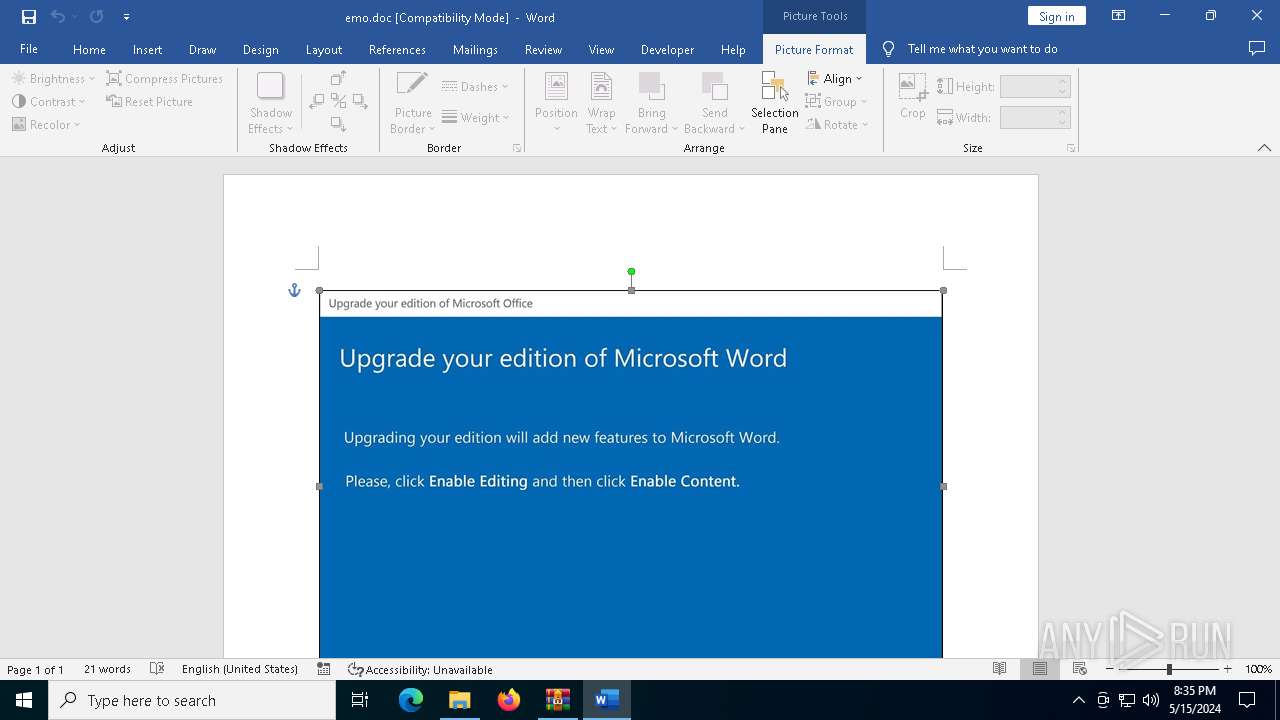
Task: Expand the Brightness dropdown
Action: click(53, 78)
